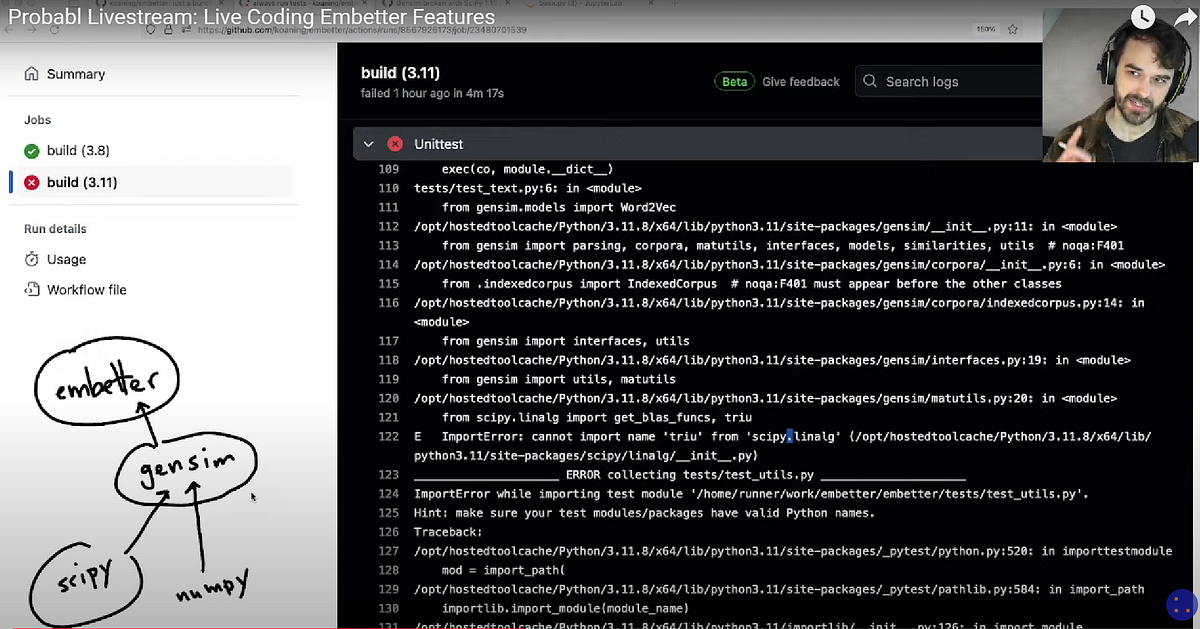Click the magnifier icon in Search logs

869,81
